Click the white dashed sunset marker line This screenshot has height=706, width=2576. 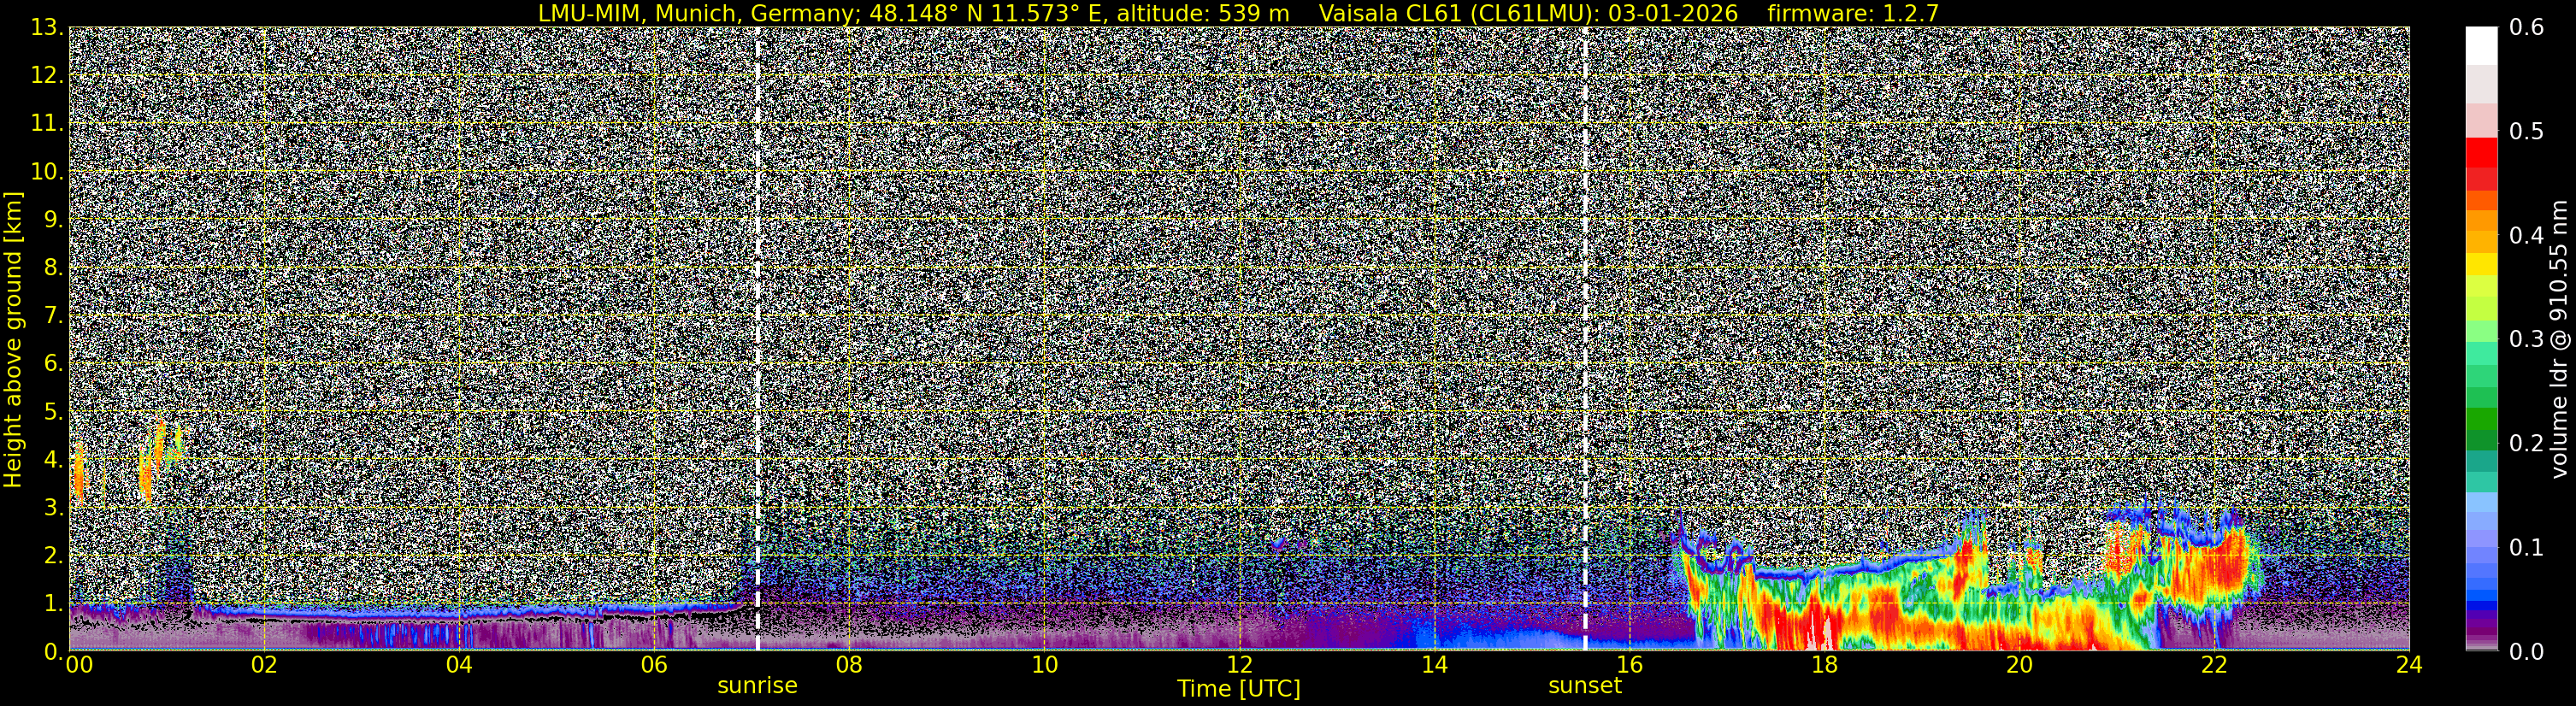(1585, 339)
